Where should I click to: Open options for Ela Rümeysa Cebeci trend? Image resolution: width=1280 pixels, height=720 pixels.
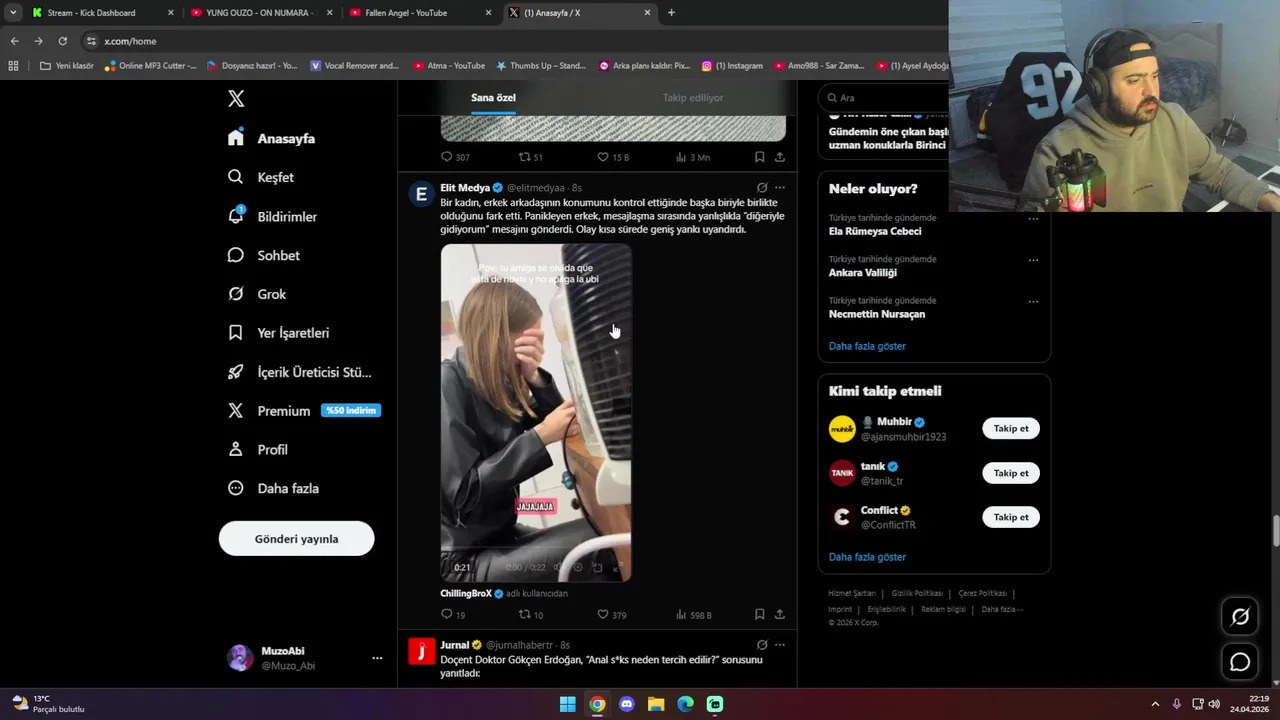point(1034,219)
